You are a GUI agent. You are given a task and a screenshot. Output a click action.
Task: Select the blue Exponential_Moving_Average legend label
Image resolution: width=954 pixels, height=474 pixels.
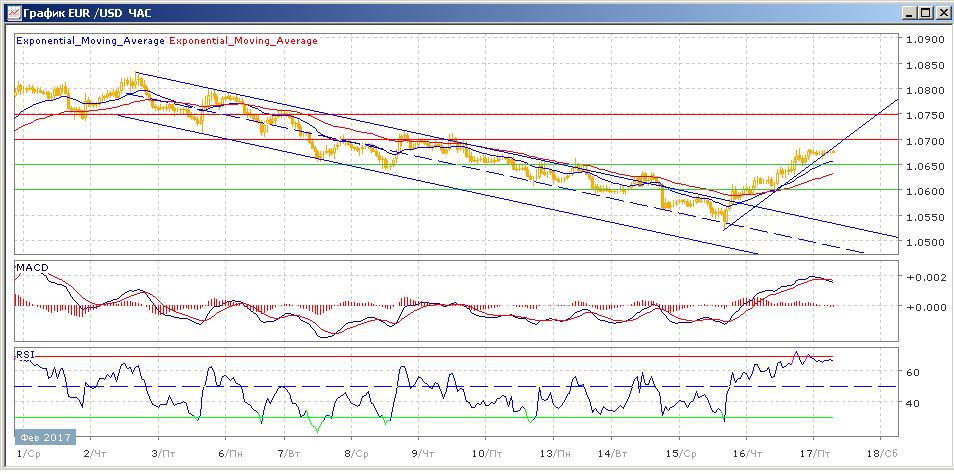[x=91, y=41]
